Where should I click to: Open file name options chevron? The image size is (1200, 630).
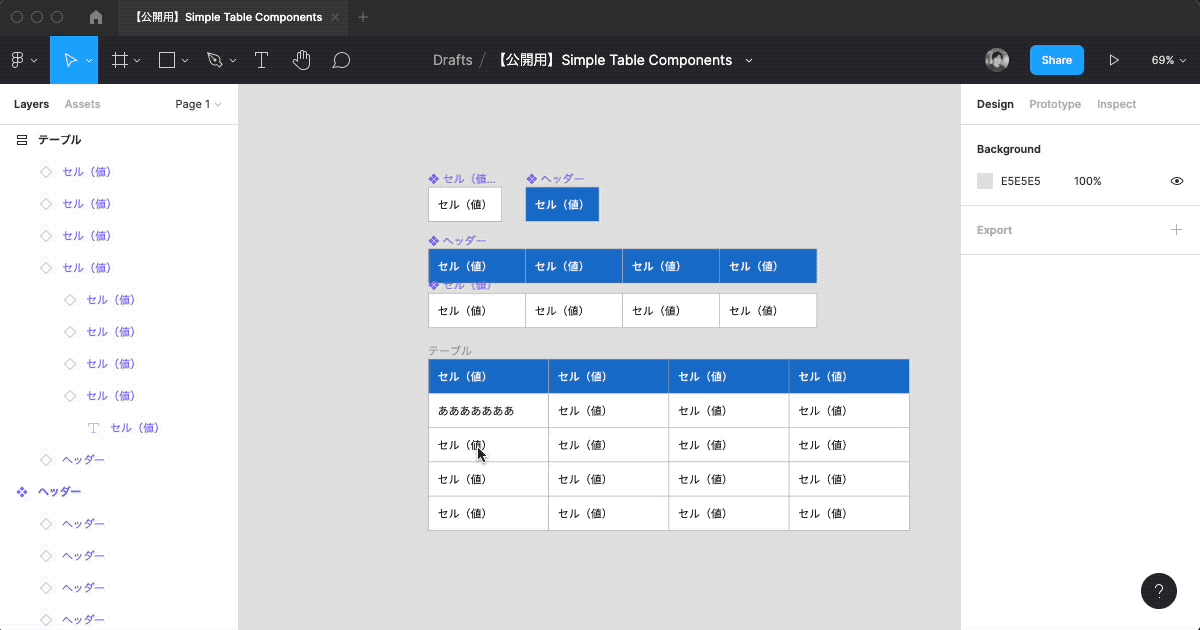tap(748, 60)
